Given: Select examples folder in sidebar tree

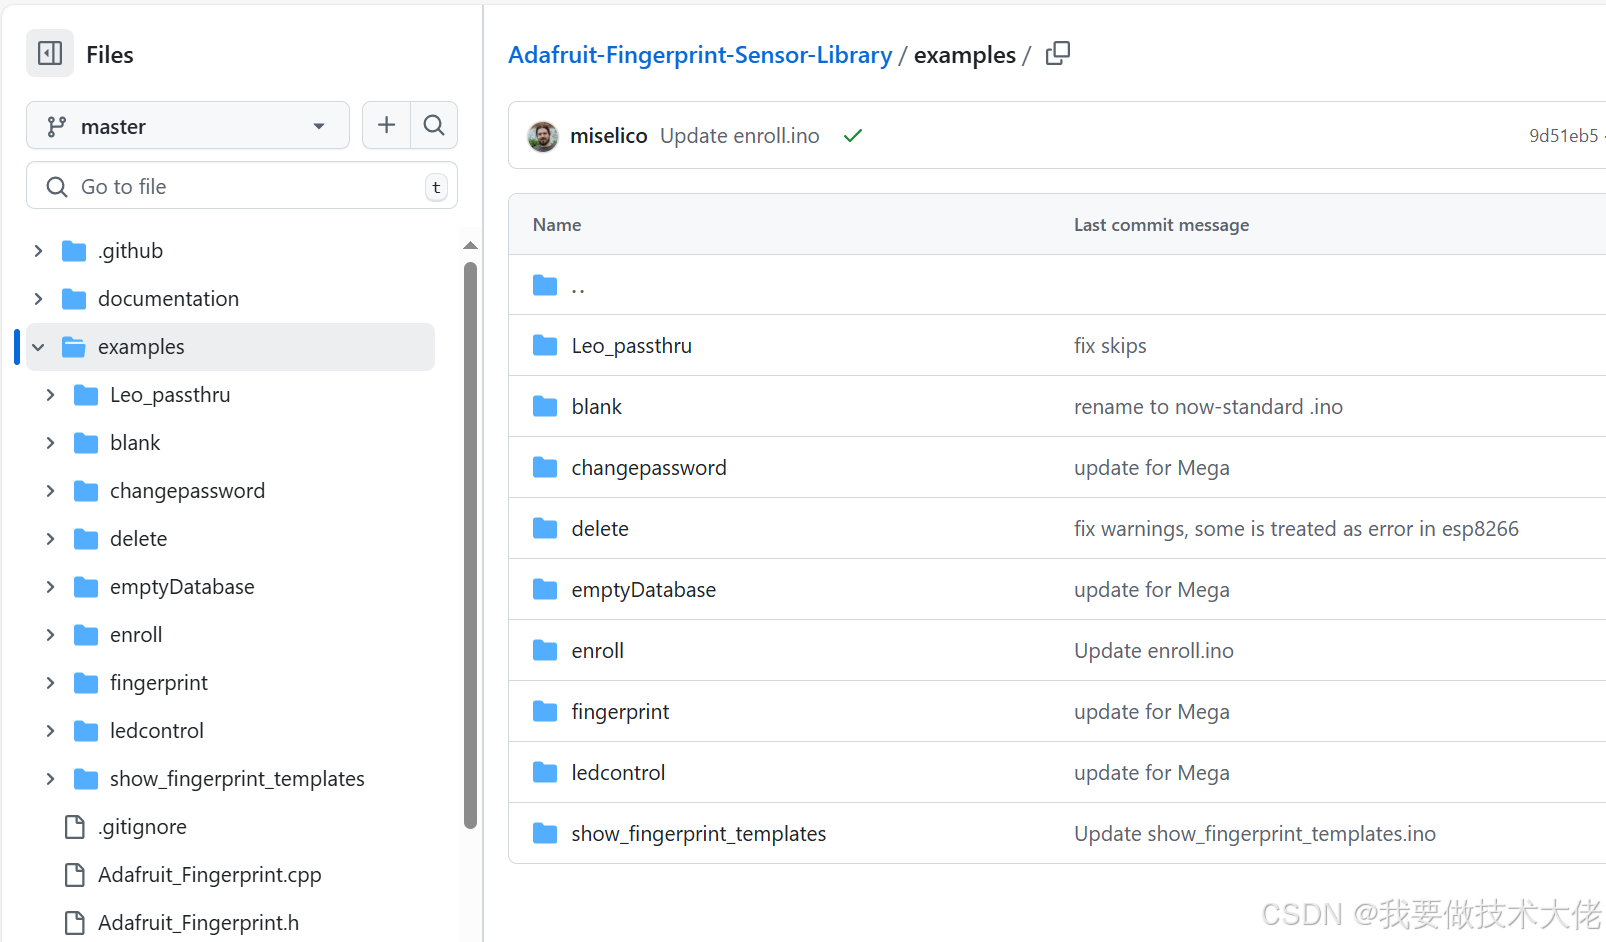Looking at the screenshot, I should coord(231,347).
